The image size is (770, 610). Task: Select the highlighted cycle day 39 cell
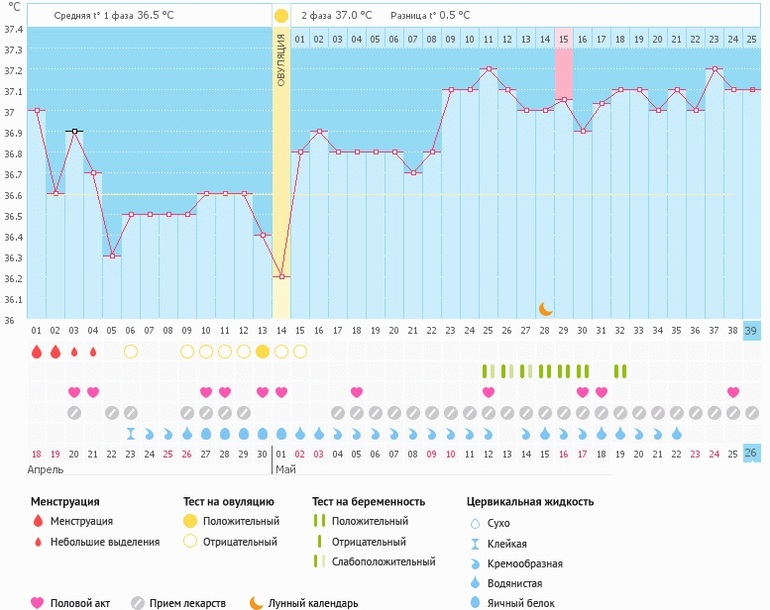[x=752, y=331]
